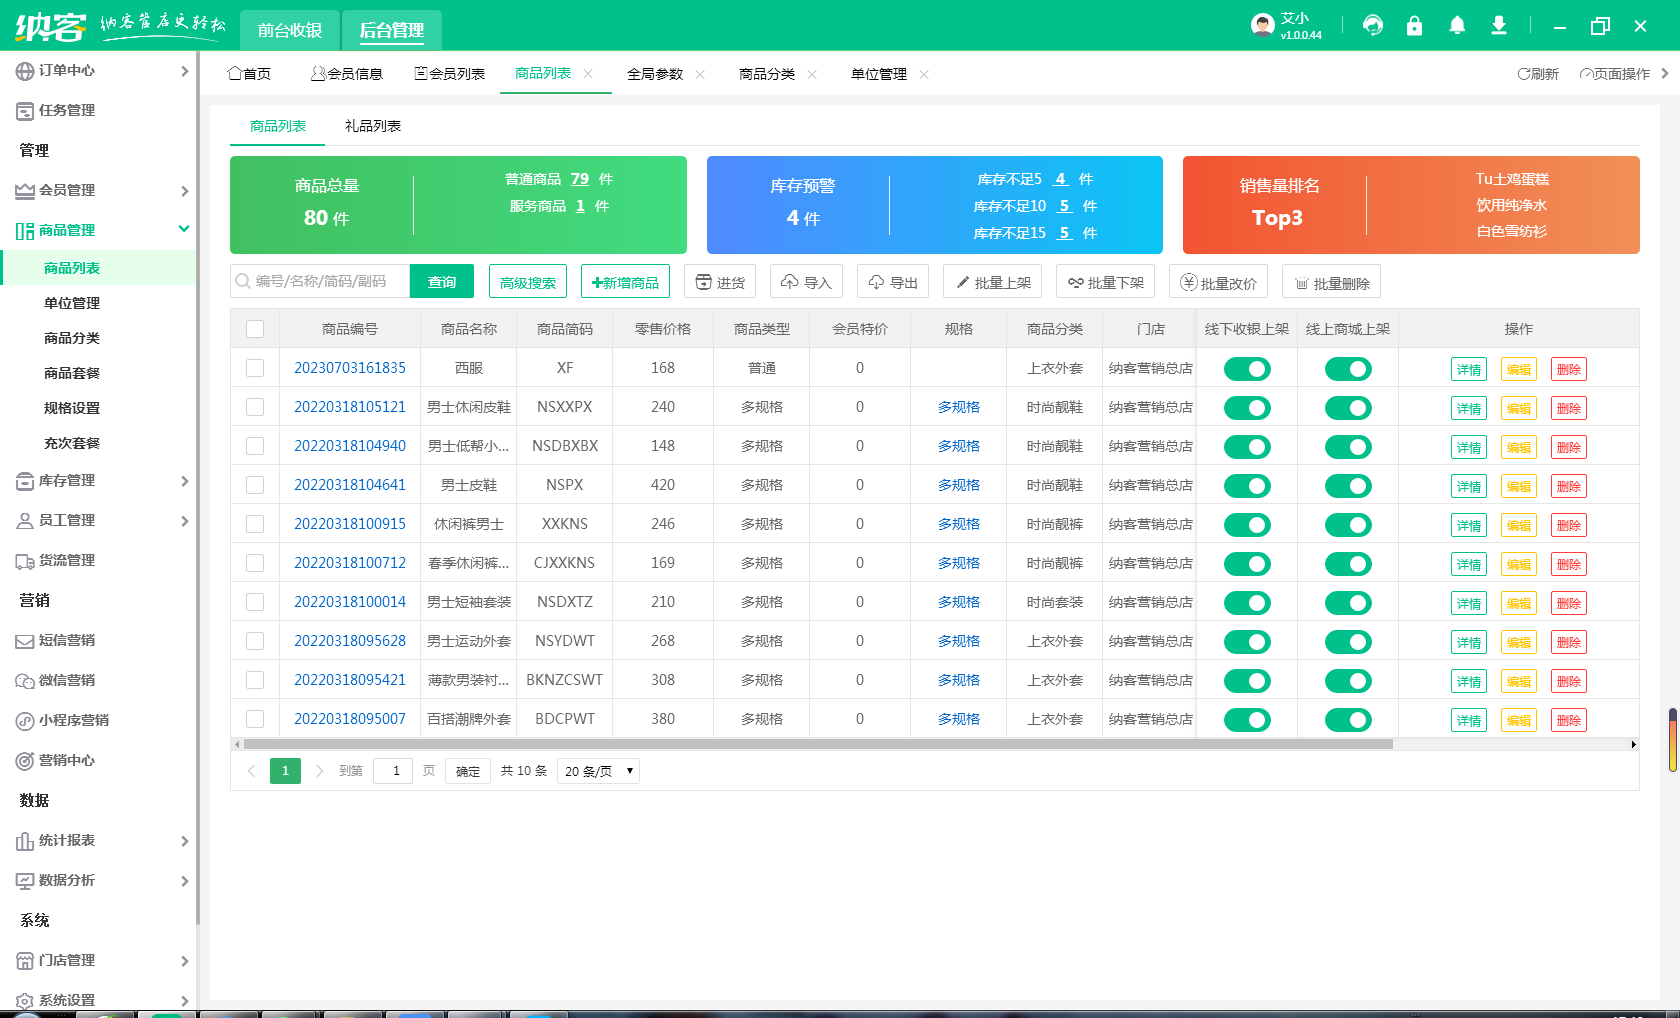
Task: Click the 查询 search button
Action: (441, 281)
